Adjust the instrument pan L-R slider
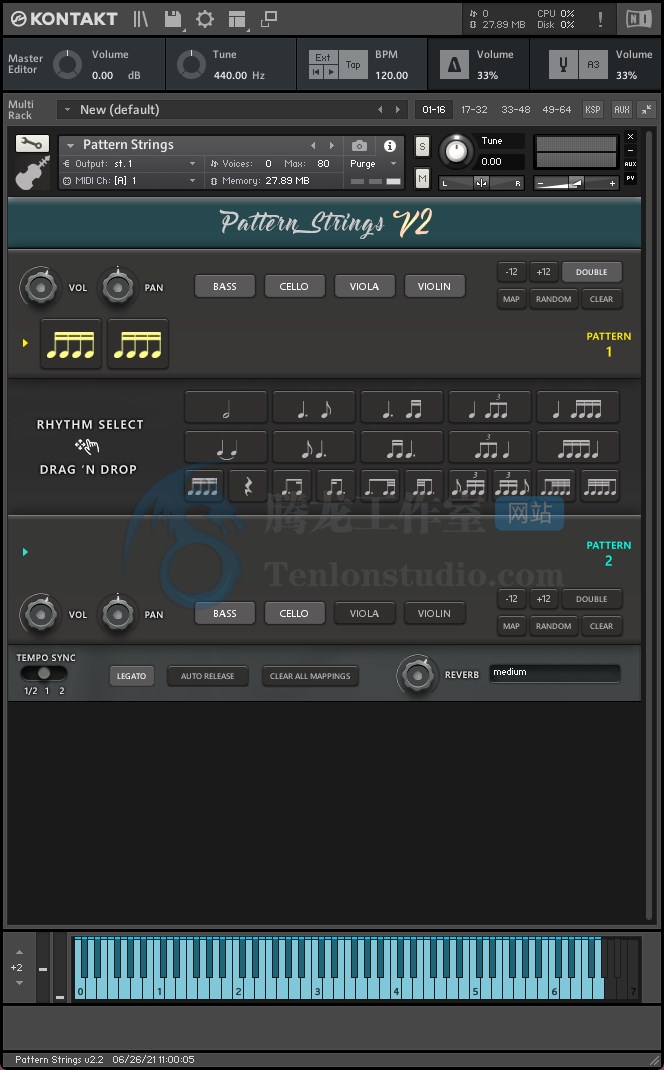This screenshot has height=1070, width=664. pos(481,183)
